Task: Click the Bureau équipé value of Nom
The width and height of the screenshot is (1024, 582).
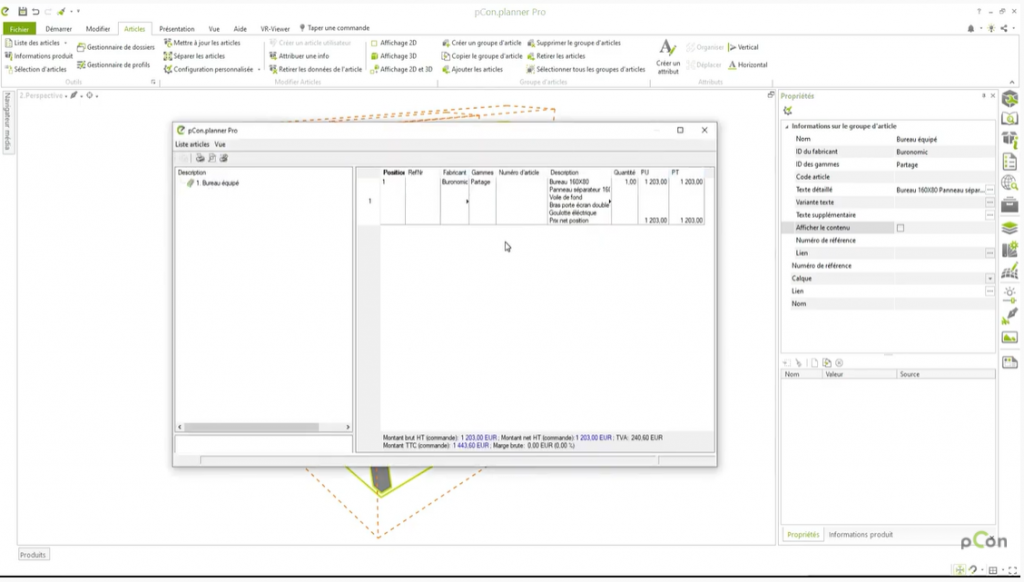Action: click(x=916, y=139)
